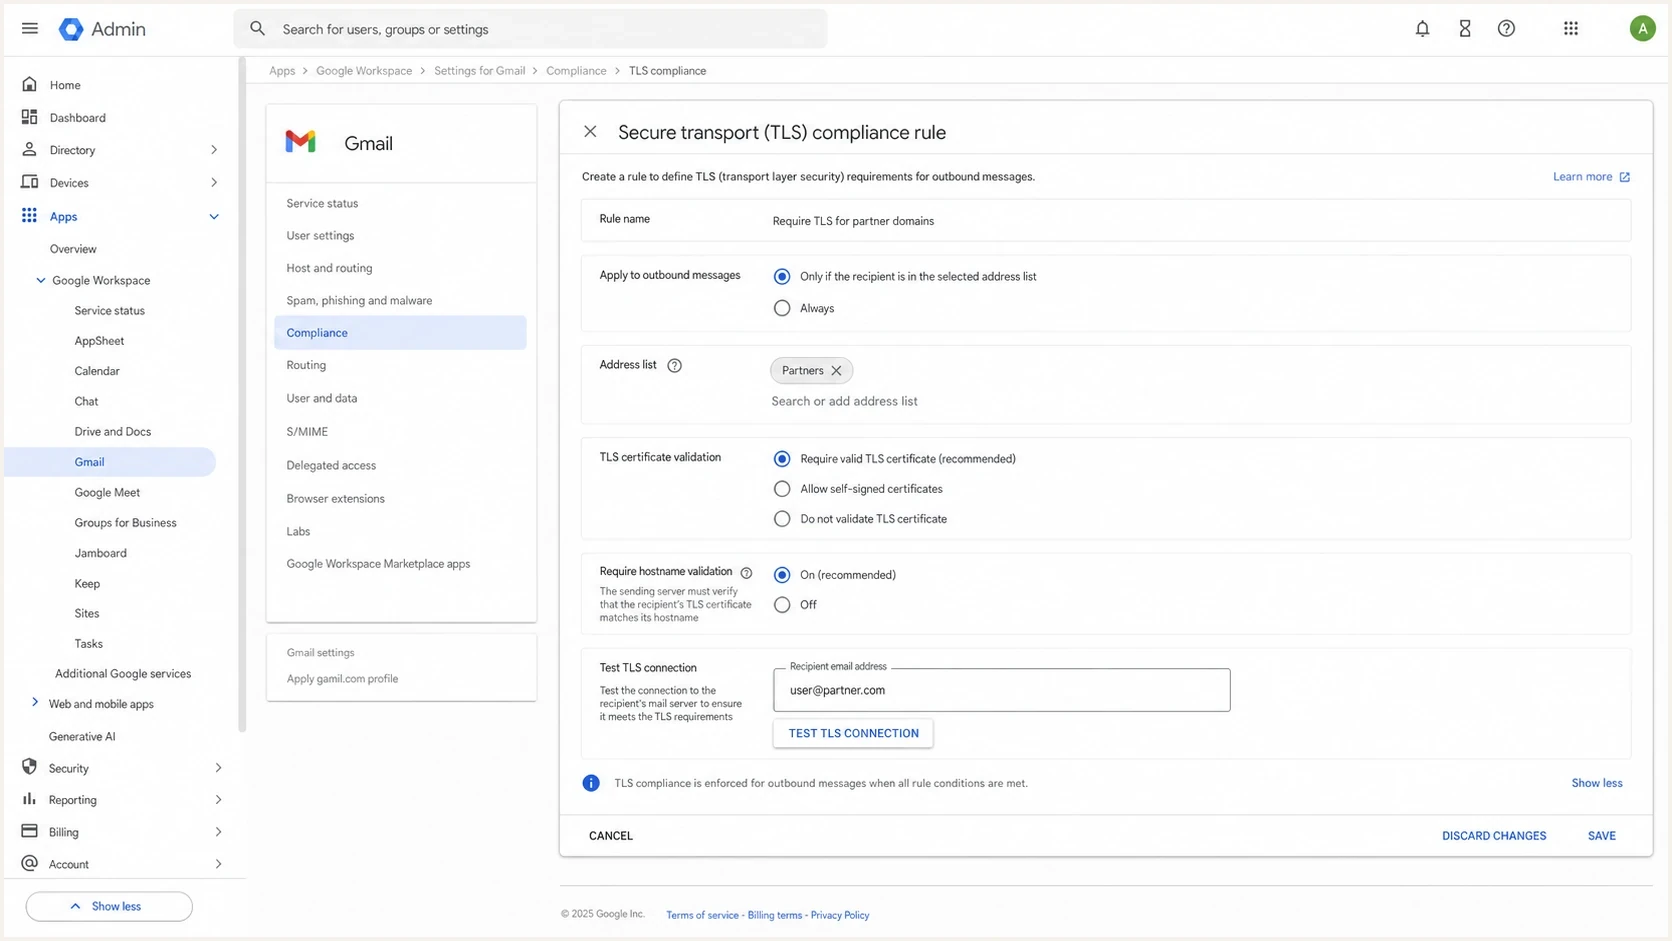Click the Apps grid icon in sidebar
The image size is (1672, 941).
(30, 216)
